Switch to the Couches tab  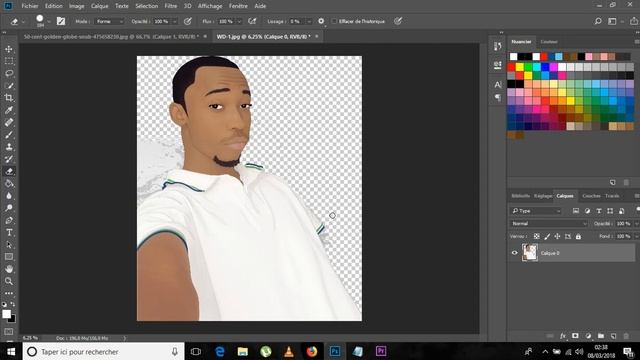pos(591,196)
